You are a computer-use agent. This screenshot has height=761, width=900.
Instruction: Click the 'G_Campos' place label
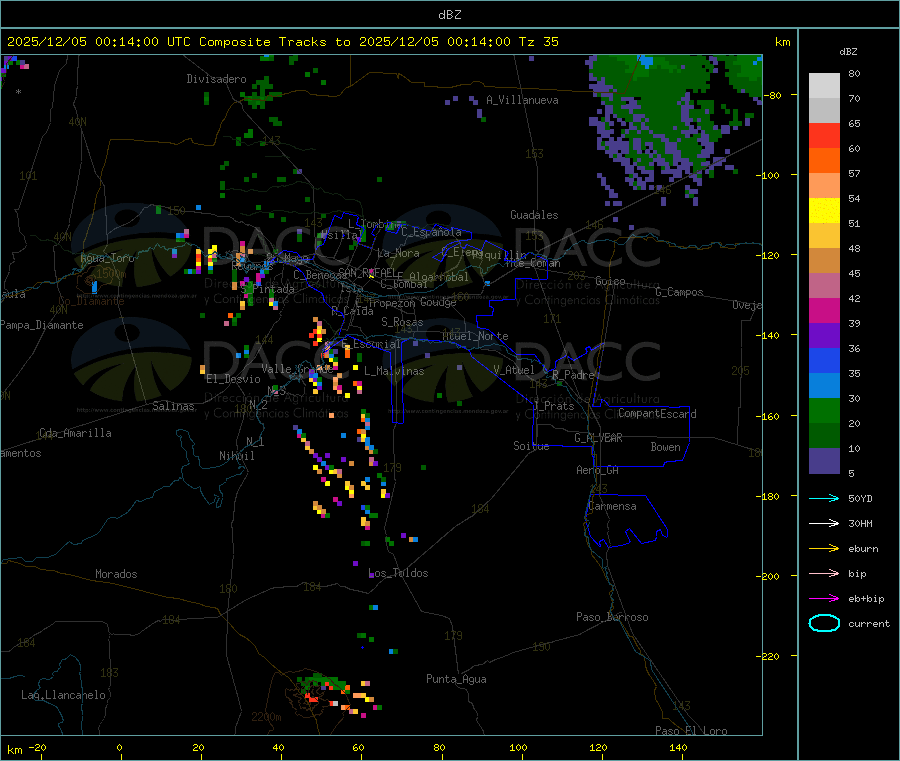679,292
